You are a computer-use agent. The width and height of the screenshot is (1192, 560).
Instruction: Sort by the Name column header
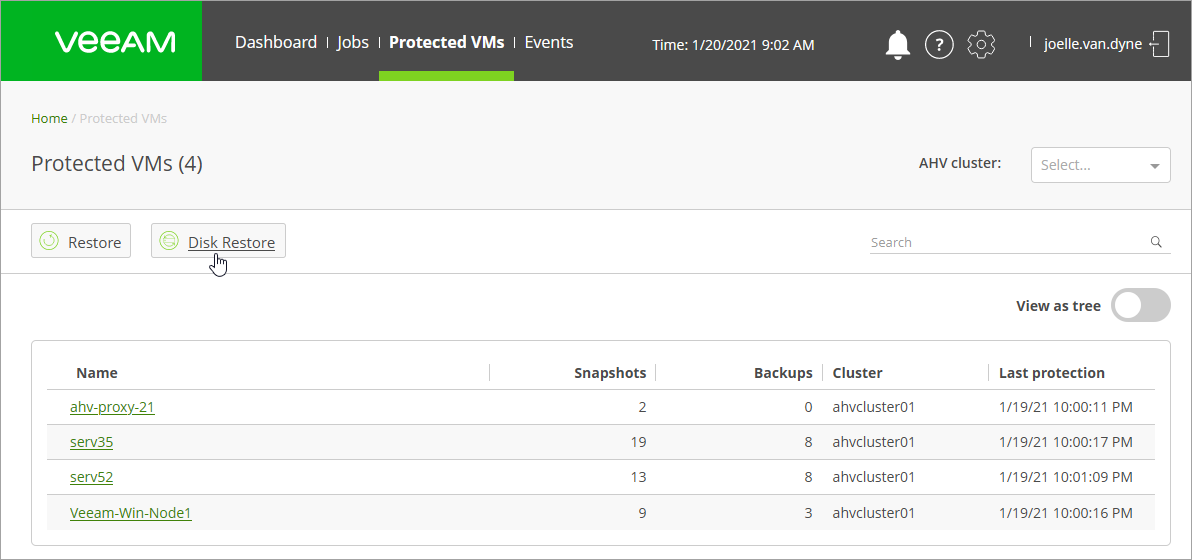[97, 373]
